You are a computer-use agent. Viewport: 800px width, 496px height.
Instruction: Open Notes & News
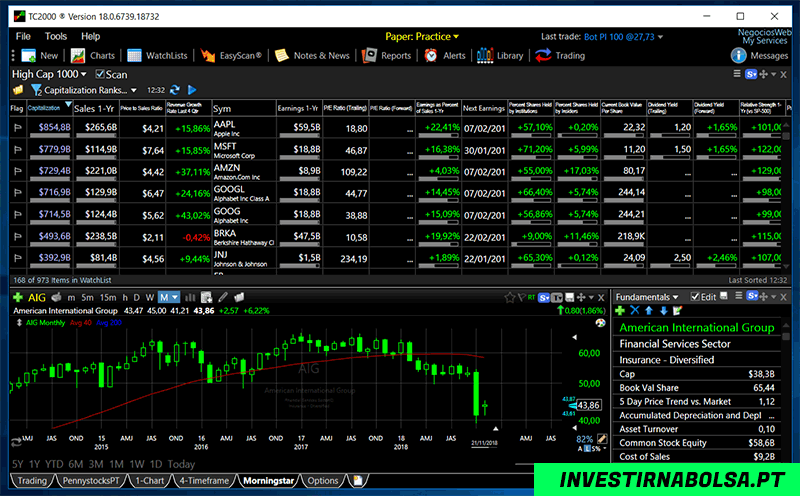click(312, 56)
